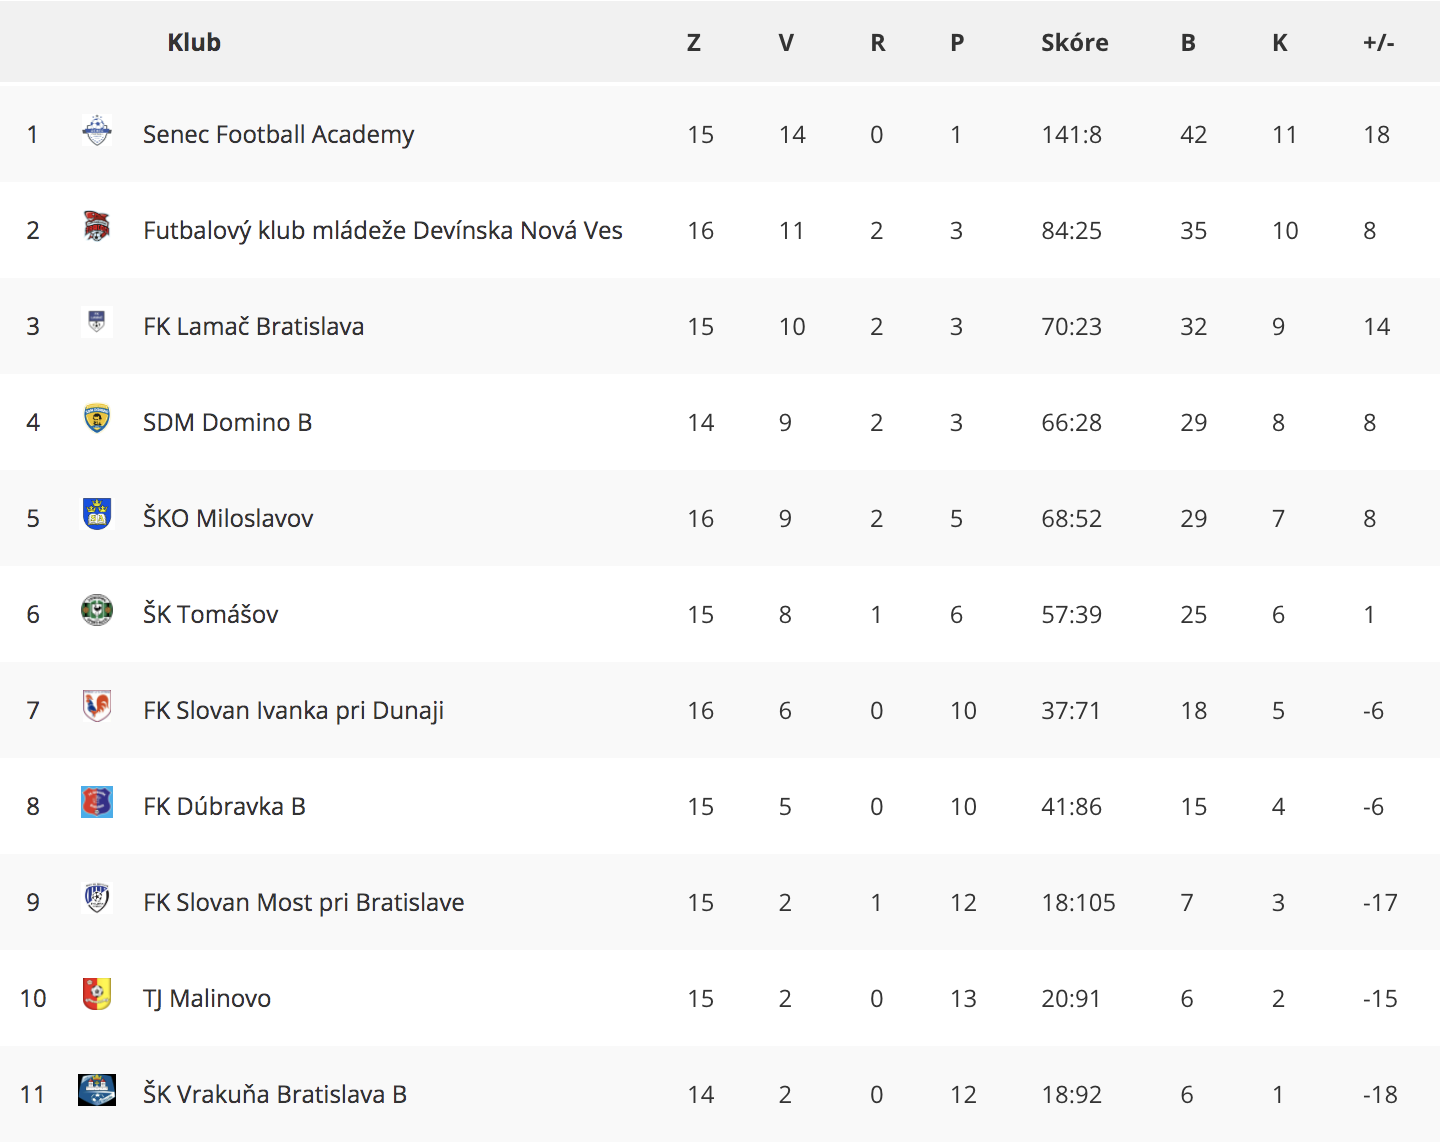Select the SDM Domino B crest icon

click(97, 418)
